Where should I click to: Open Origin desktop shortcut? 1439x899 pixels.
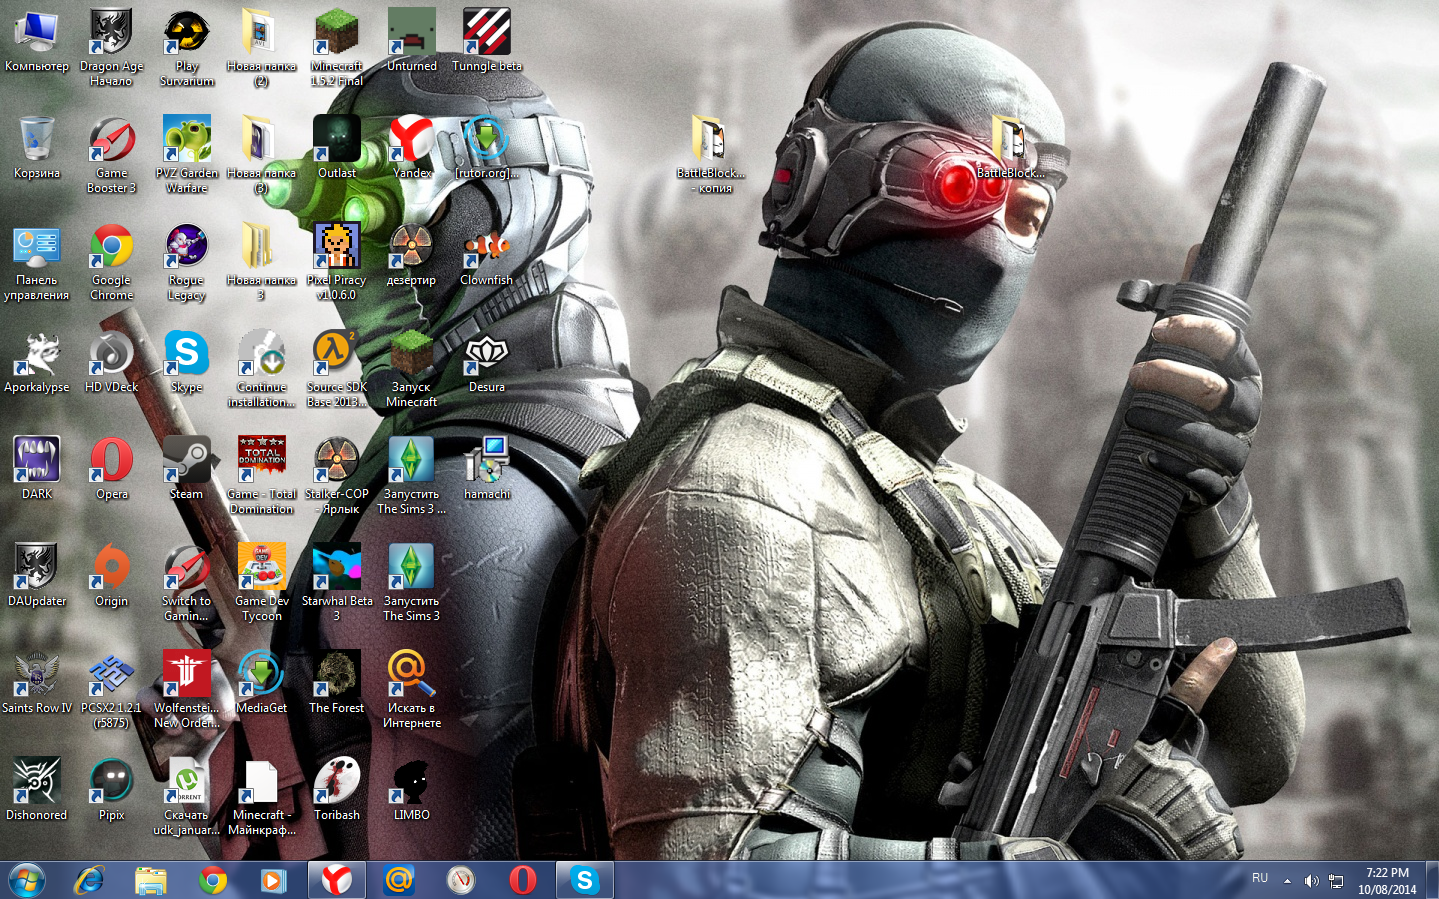pos(111,575)
